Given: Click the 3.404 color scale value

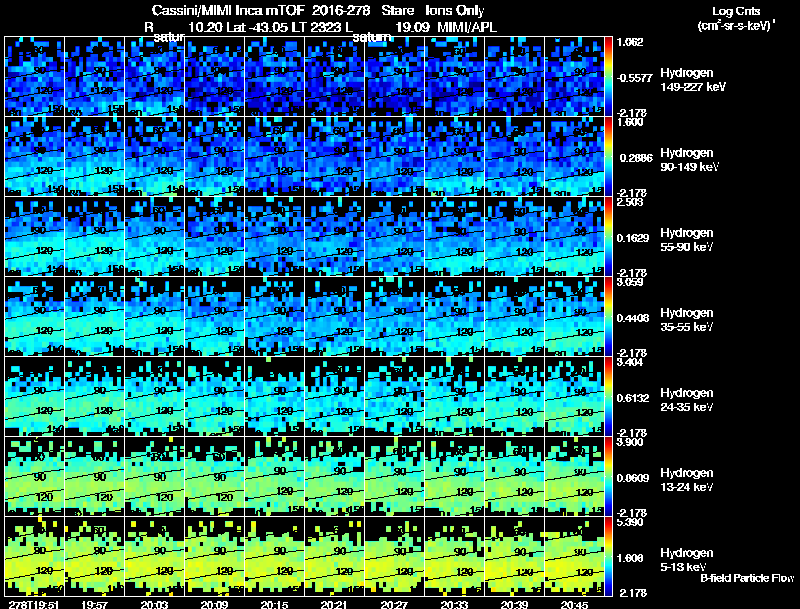Looking at the screenshot, I should coord(630,362).
